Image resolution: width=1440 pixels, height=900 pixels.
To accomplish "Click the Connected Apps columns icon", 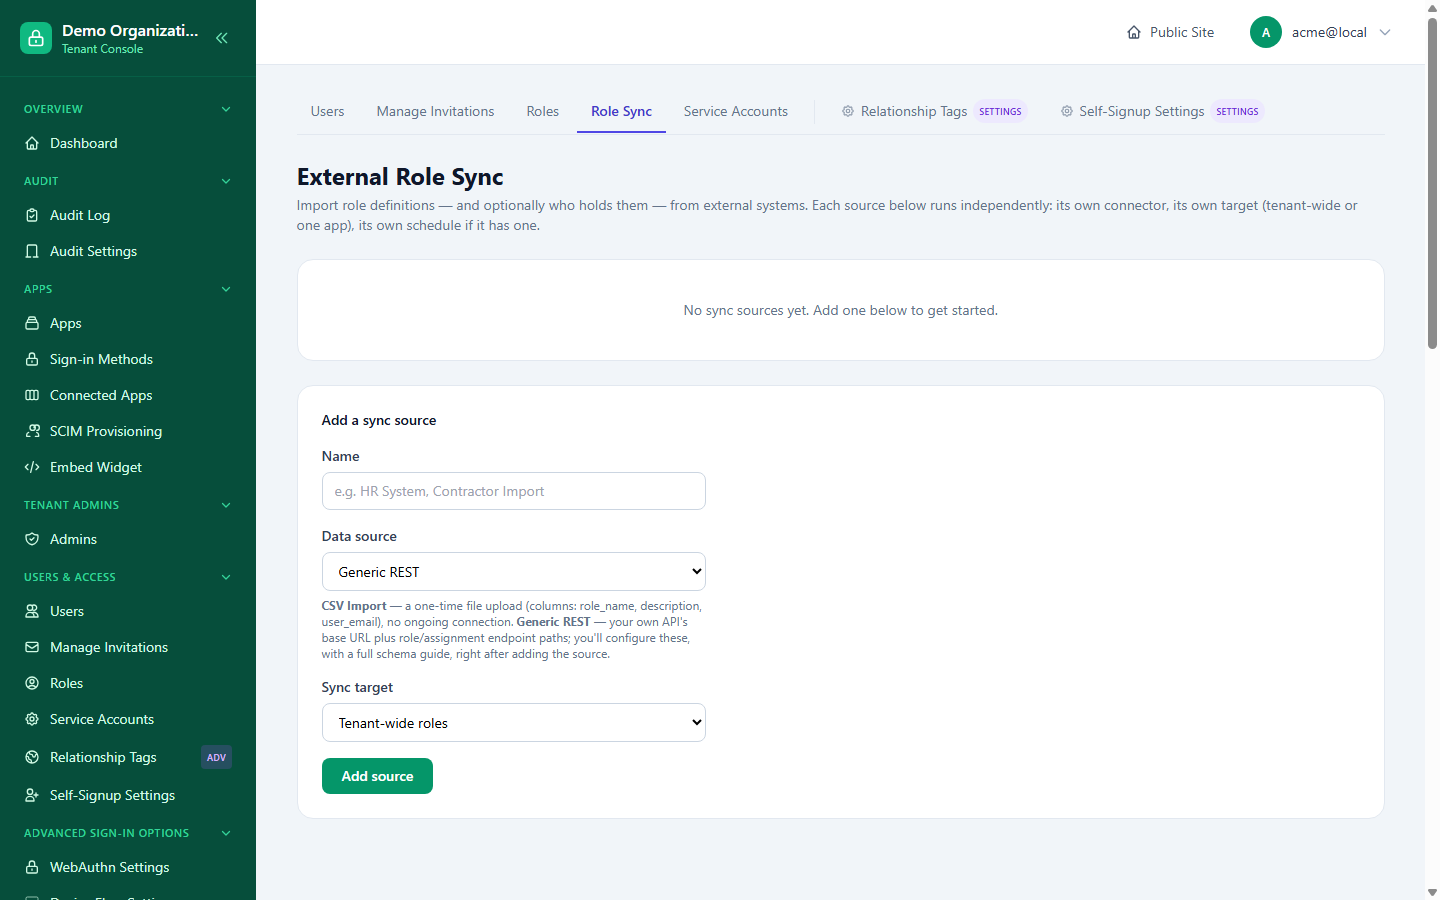I will tap(32, 395).
